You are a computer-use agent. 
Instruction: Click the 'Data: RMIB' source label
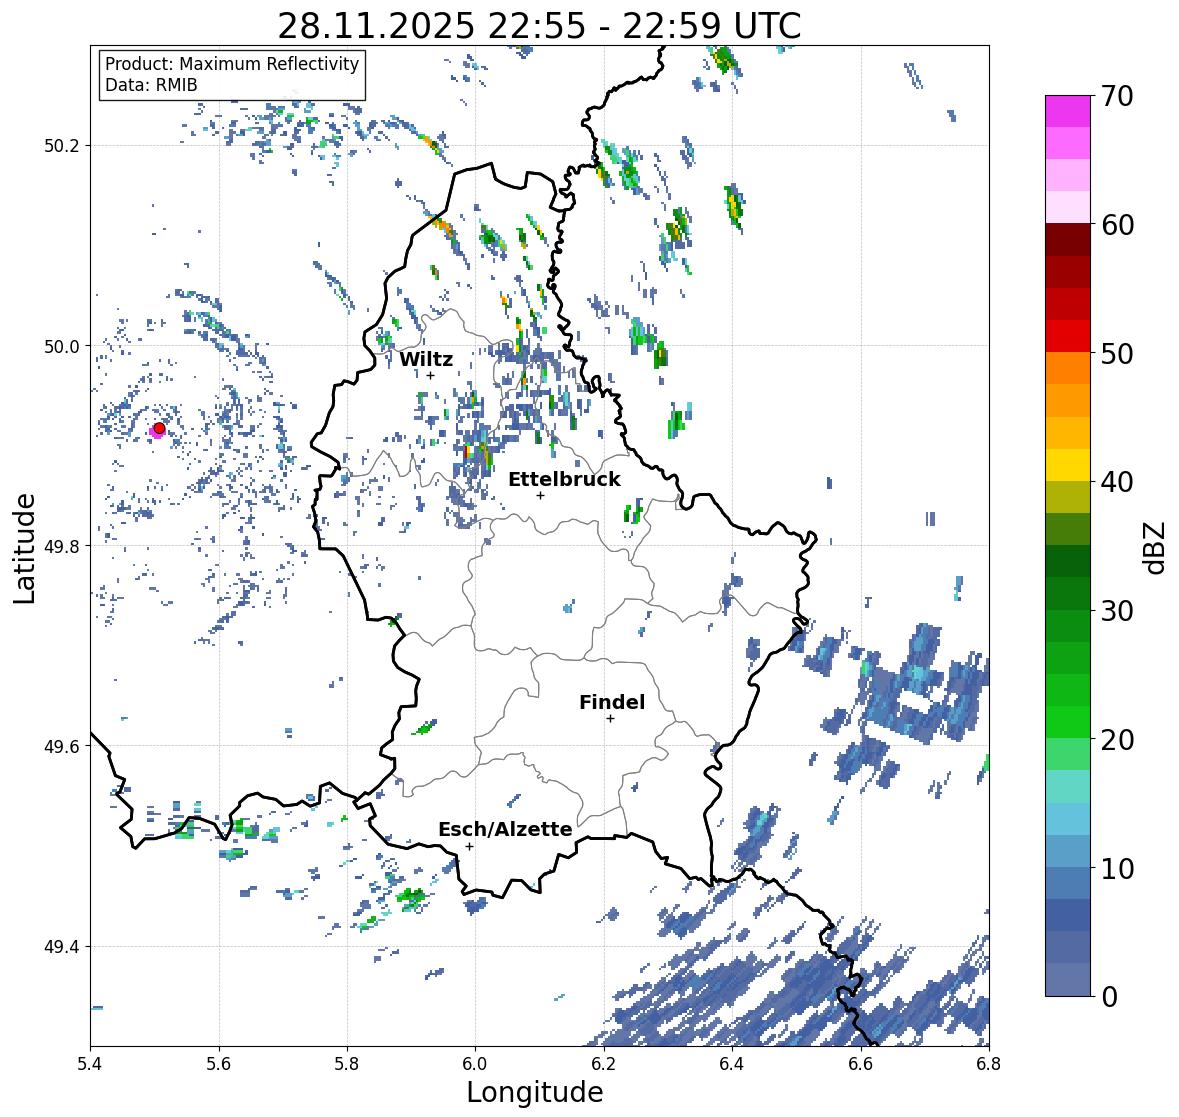tap(151, 85)
